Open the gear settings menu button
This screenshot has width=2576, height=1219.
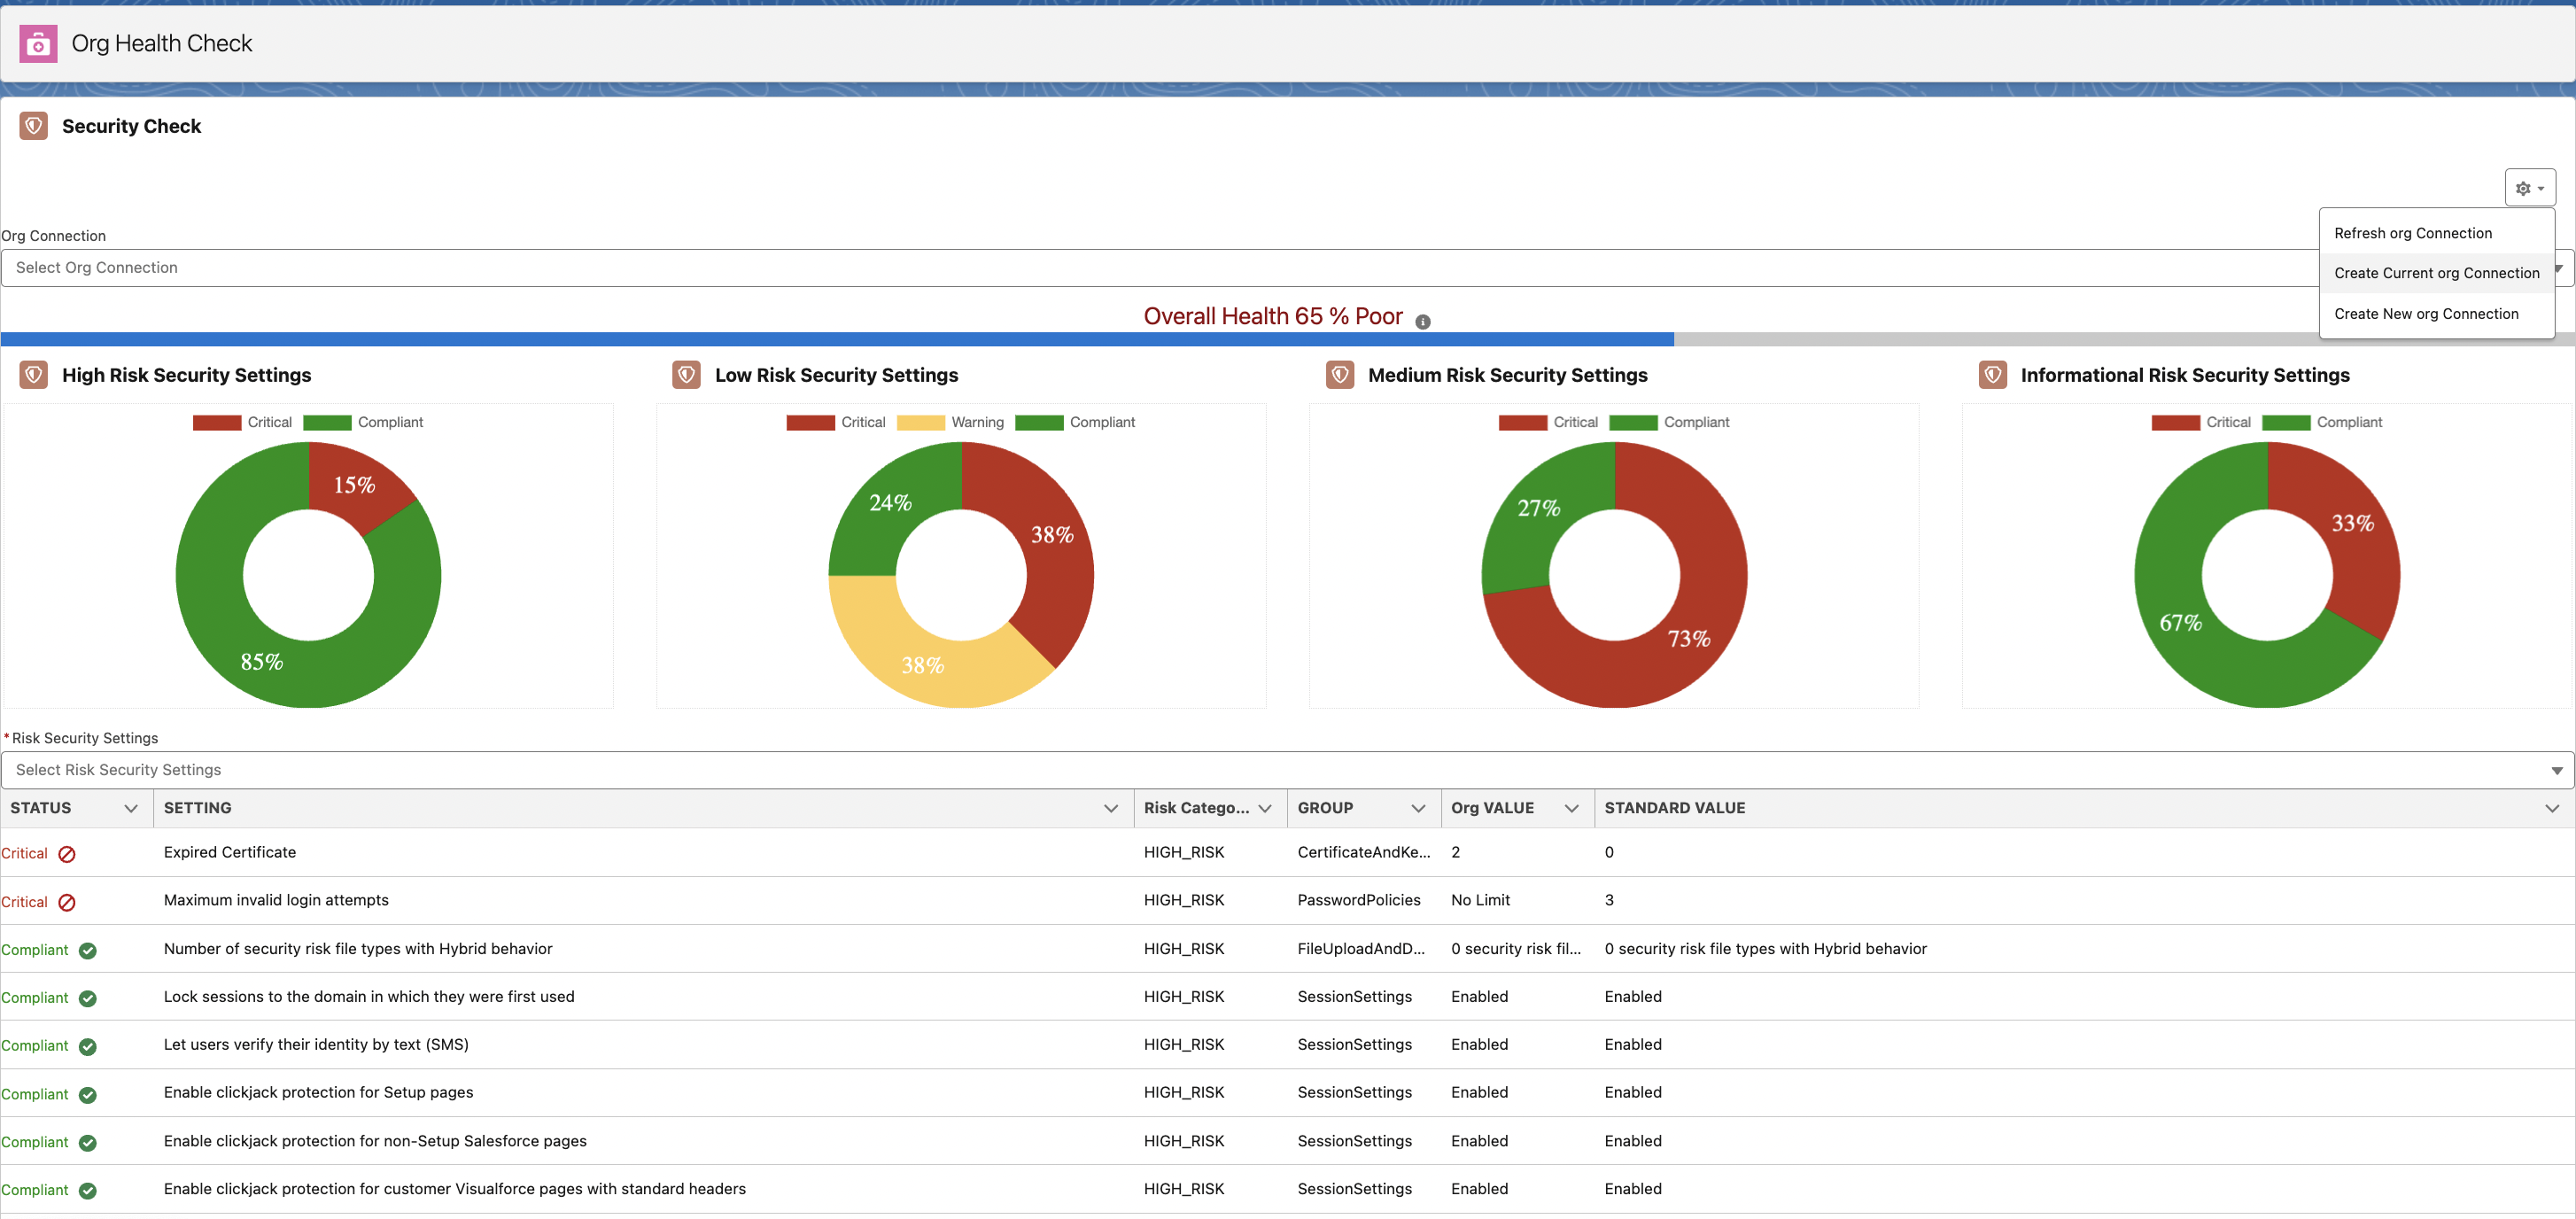point(2529,188)
